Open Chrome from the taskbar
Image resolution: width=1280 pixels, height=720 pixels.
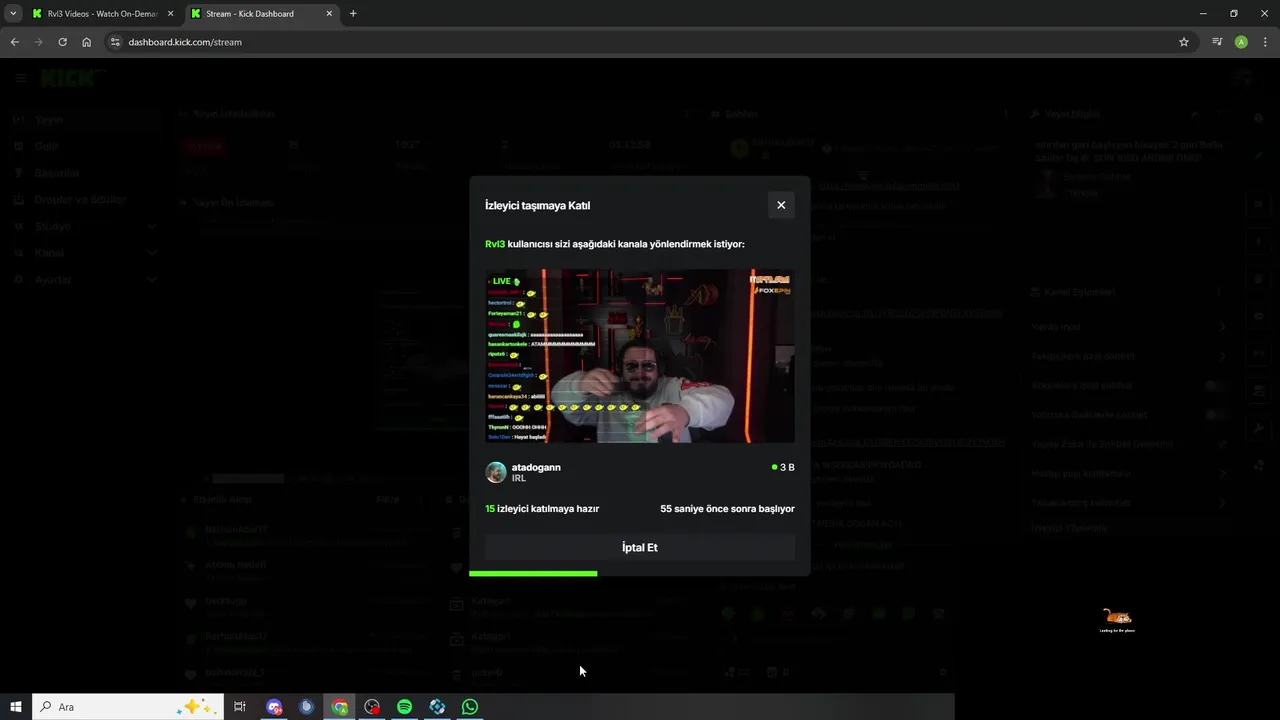(x=340, y=707)
